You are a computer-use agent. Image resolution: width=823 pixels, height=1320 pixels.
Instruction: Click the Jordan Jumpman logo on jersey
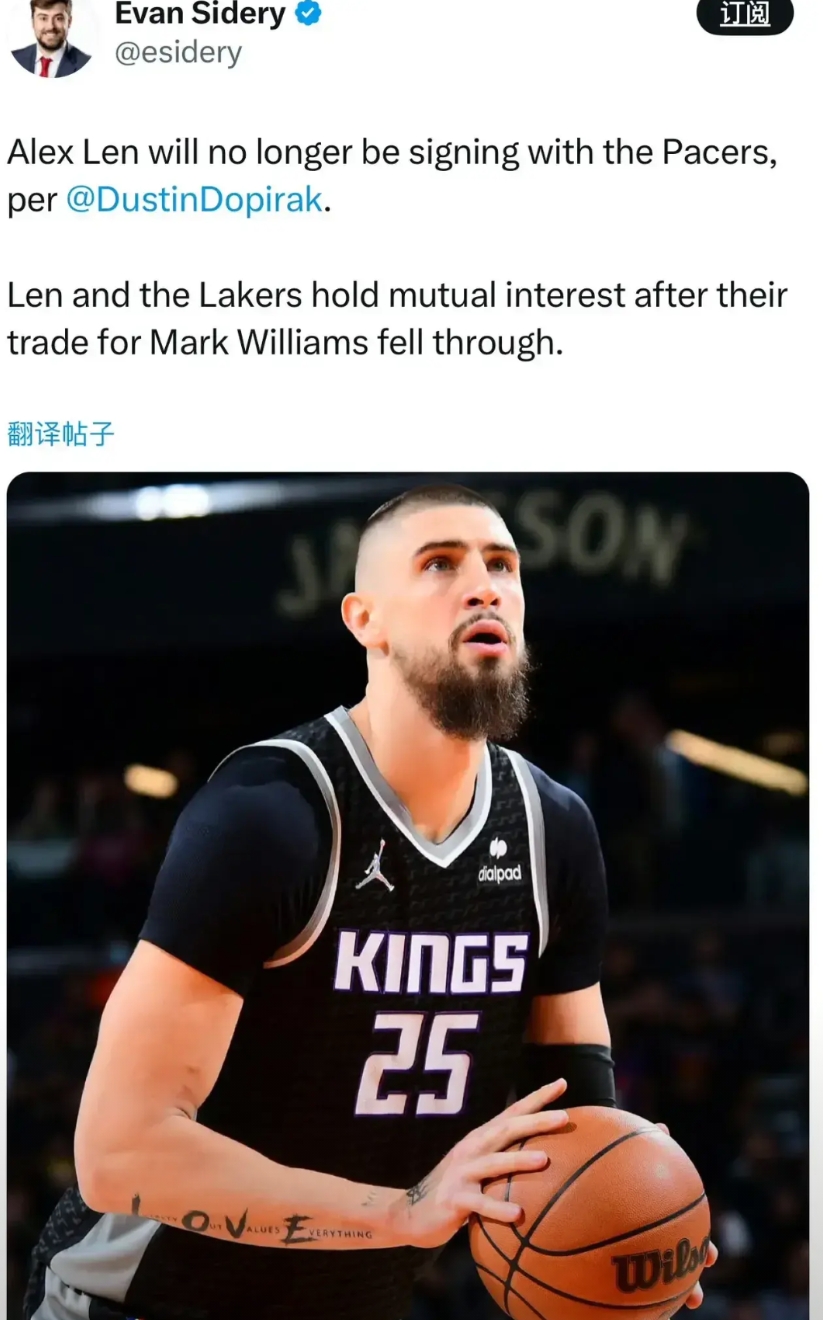pos(375,865)
